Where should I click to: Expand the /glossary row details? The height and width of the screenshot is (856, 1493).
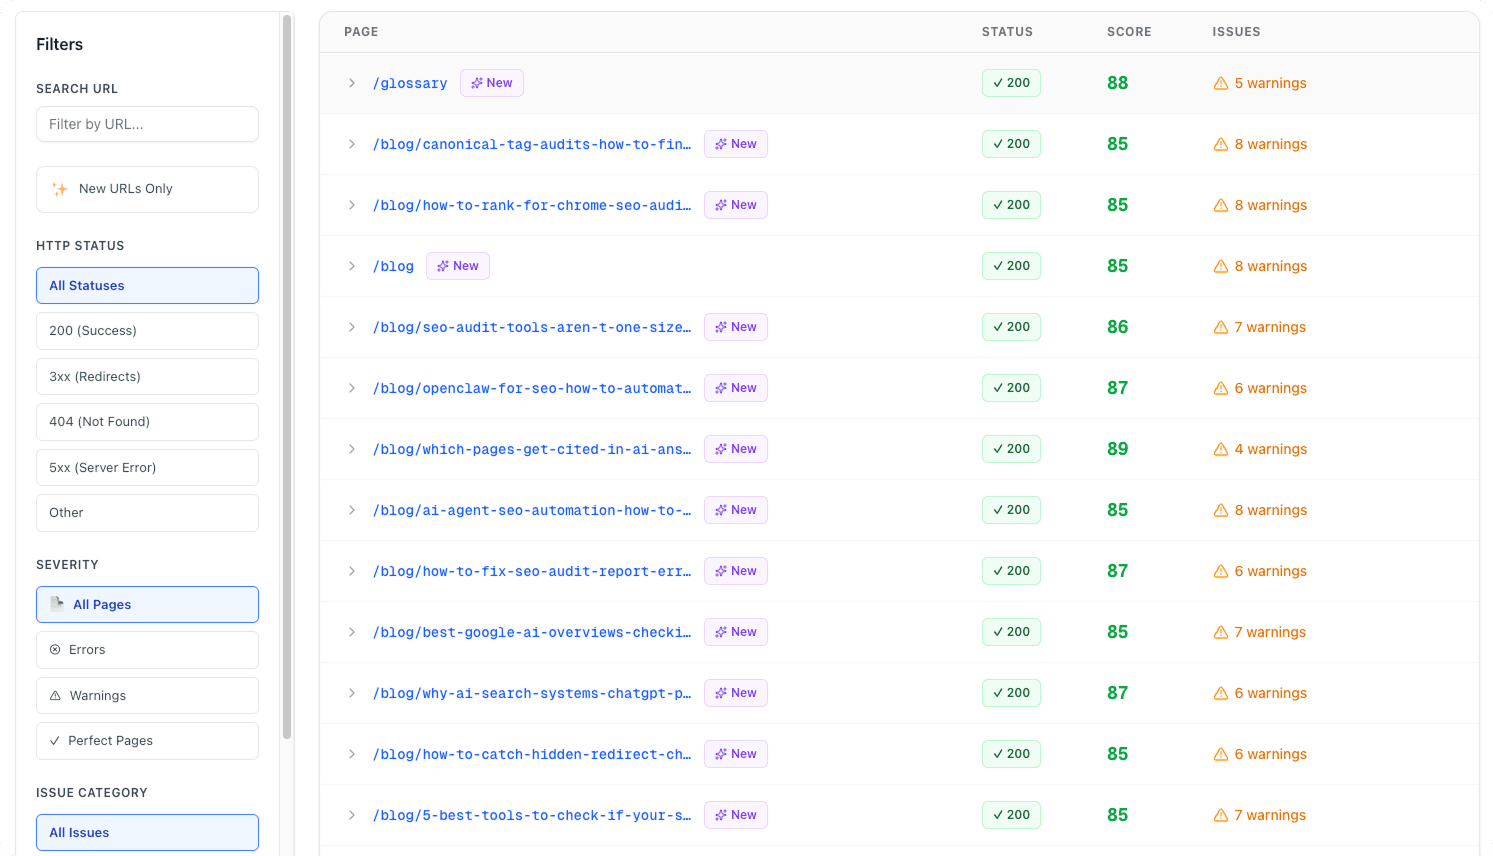pyautogui.click(x=351, y=83)
